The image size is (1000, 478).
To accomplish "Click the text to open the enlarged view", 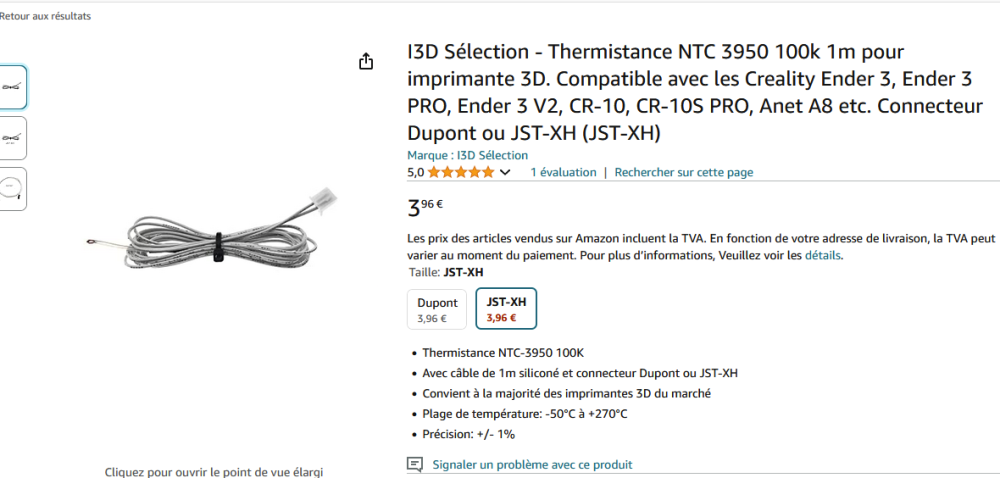I will point(214,471).
